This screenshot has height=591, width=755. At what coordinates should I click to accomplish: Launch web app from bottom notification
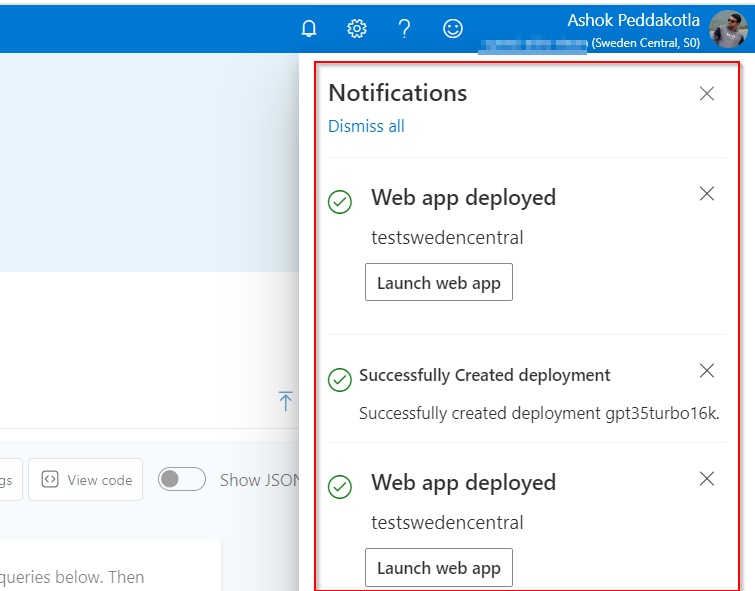click(x=439, y=568)
